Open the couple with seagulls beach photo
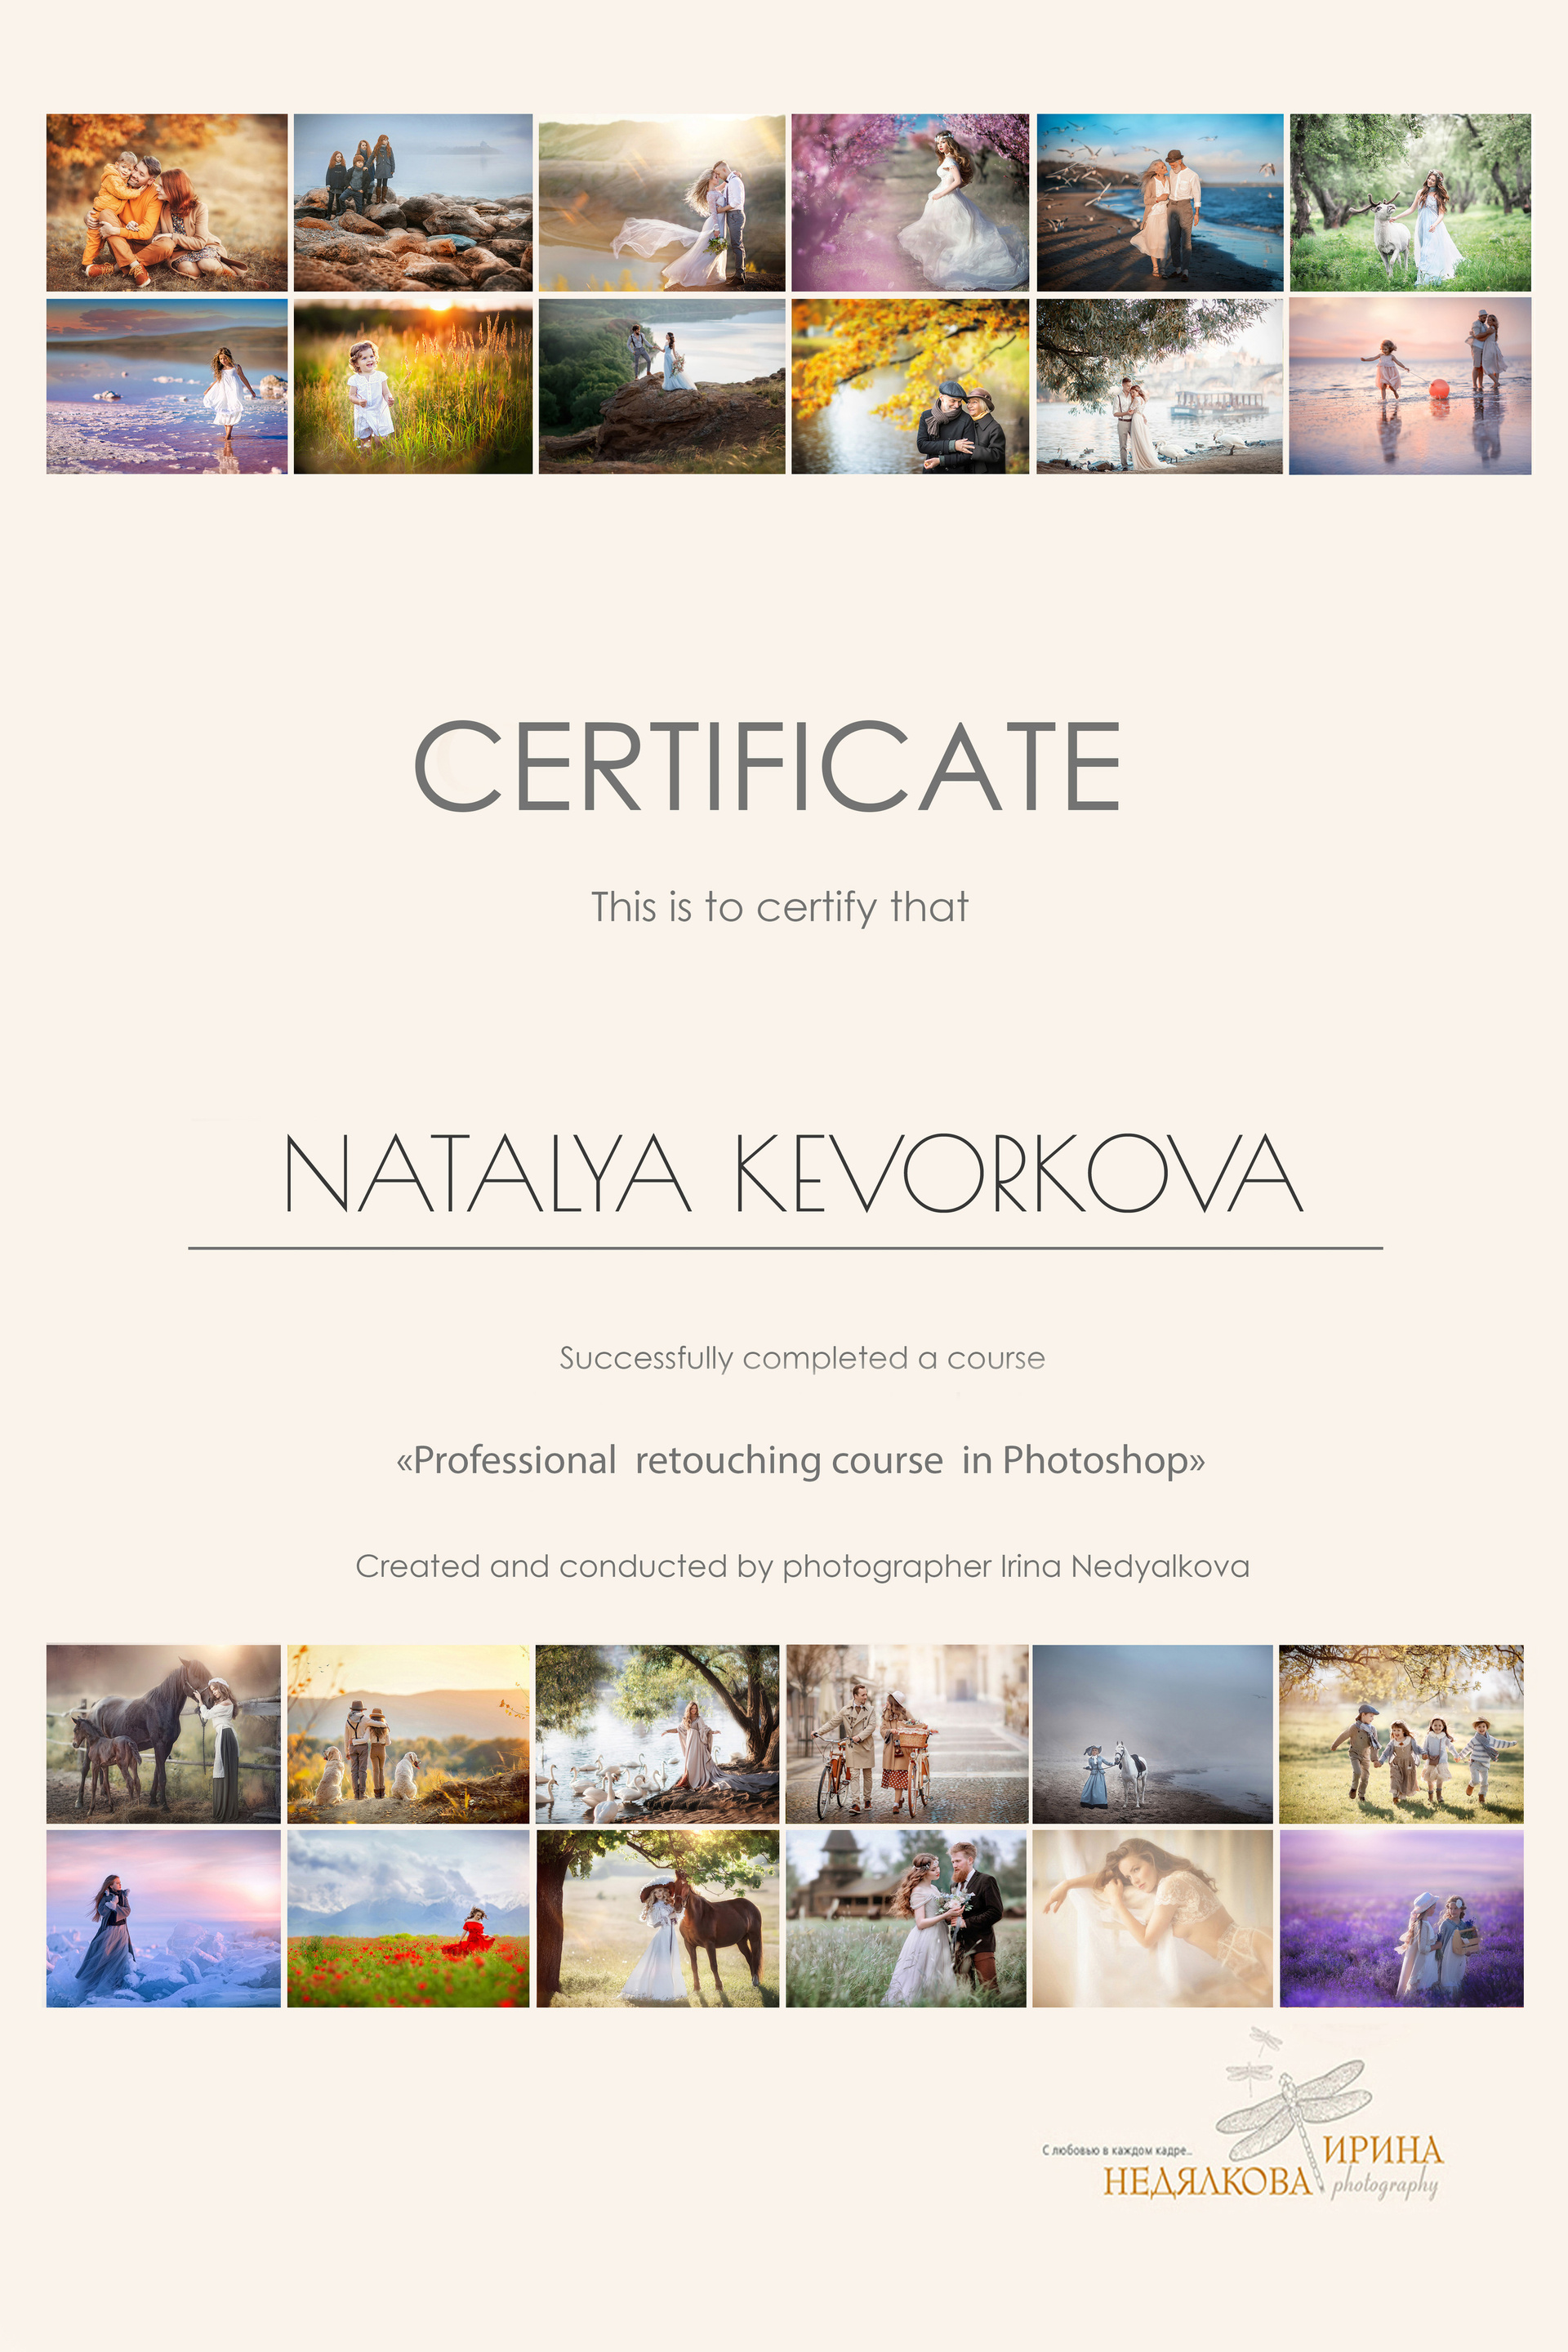The image size is (1568, 2352). (1159, 202)
